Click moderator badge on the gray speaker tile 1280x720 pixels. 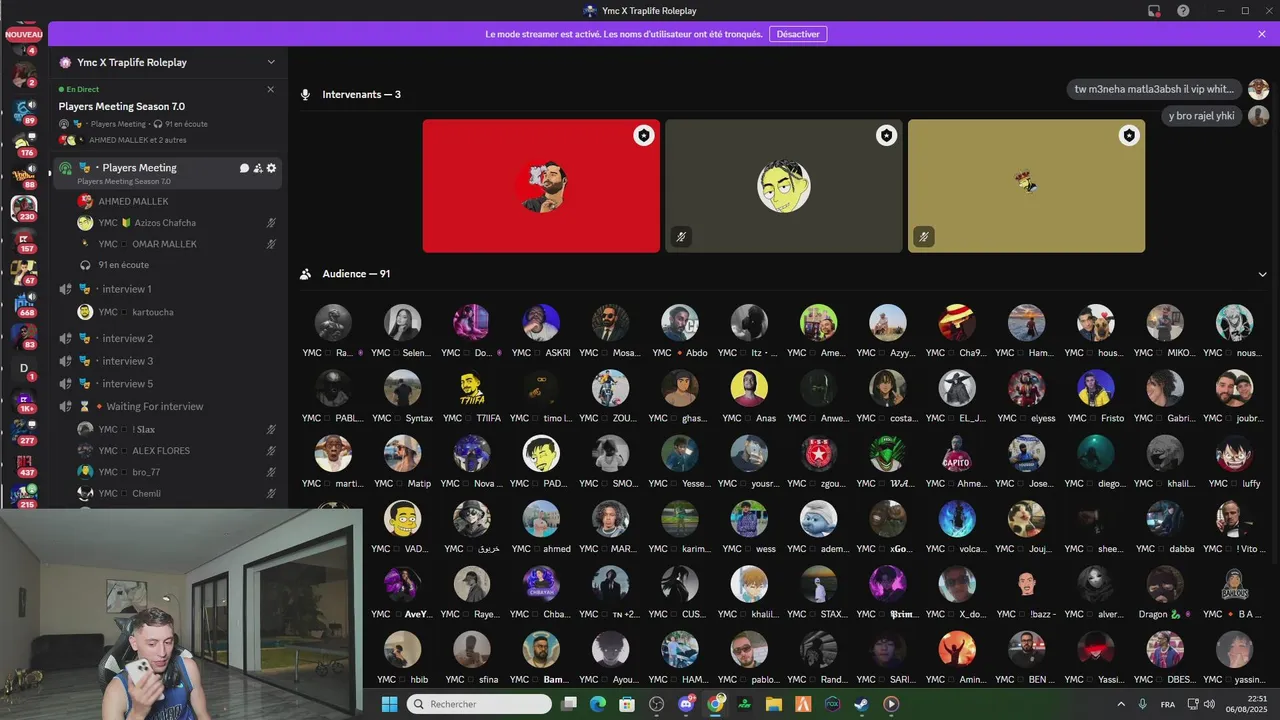(886, 135)
